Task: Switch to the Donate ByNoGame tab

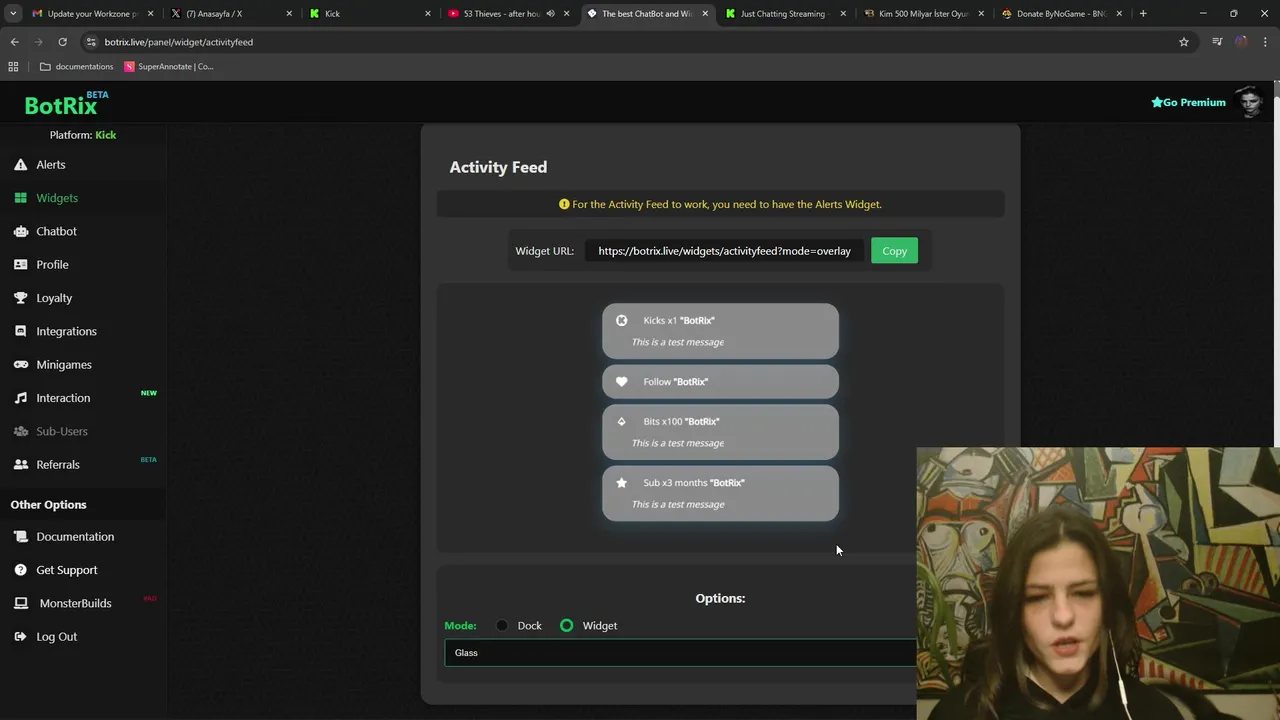Action: coord(1061,14)
